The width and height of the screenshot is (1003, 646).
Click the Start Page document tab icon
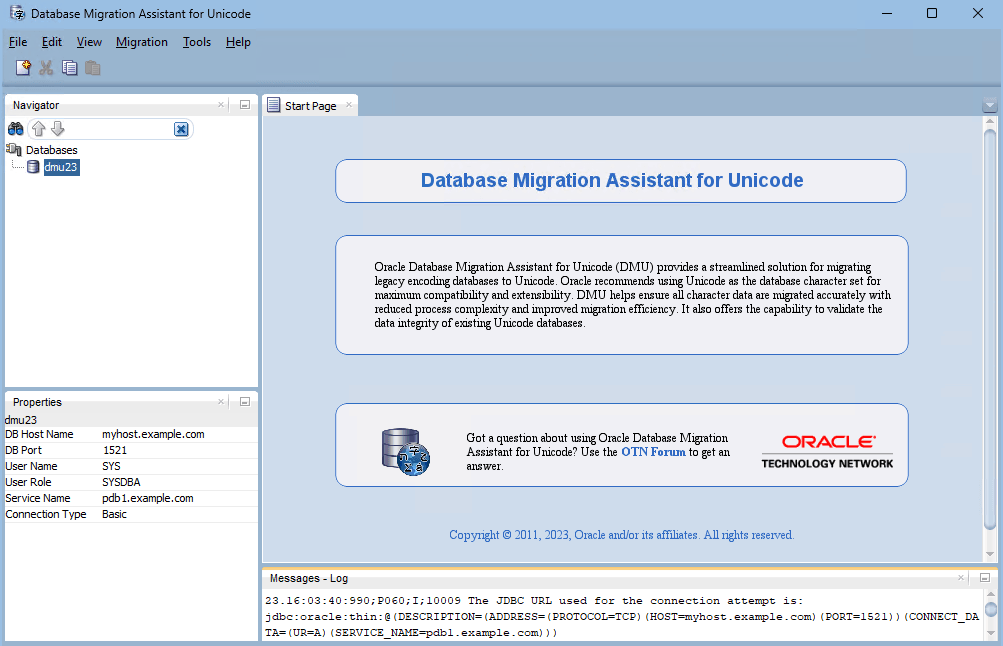pos(274,105)
